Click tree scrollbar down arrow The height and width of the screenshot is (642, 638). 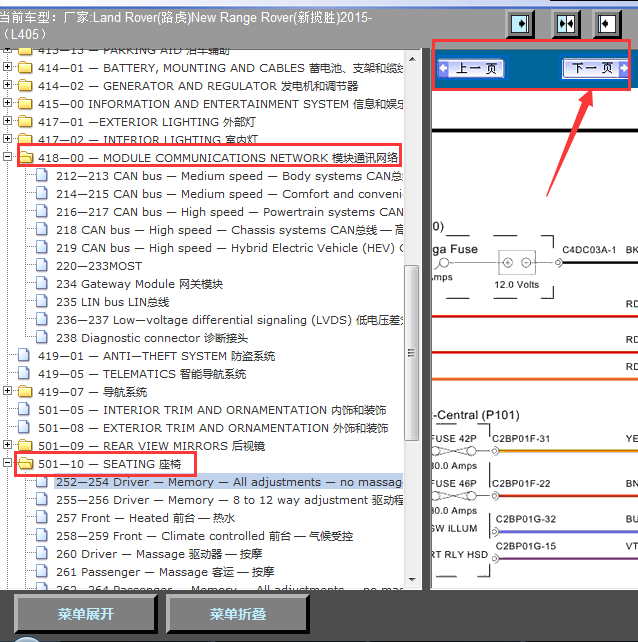(x=412, y=579)
